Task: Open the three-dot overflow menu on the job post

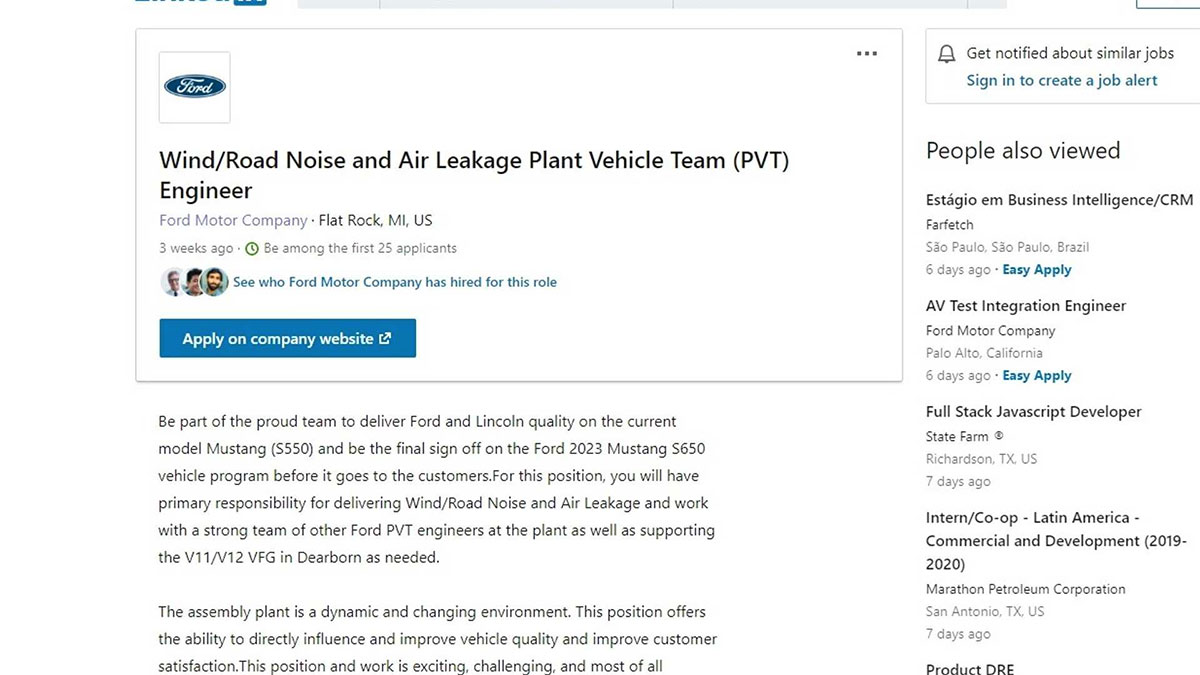Action: pyautogui.click(x=867, y=53)
